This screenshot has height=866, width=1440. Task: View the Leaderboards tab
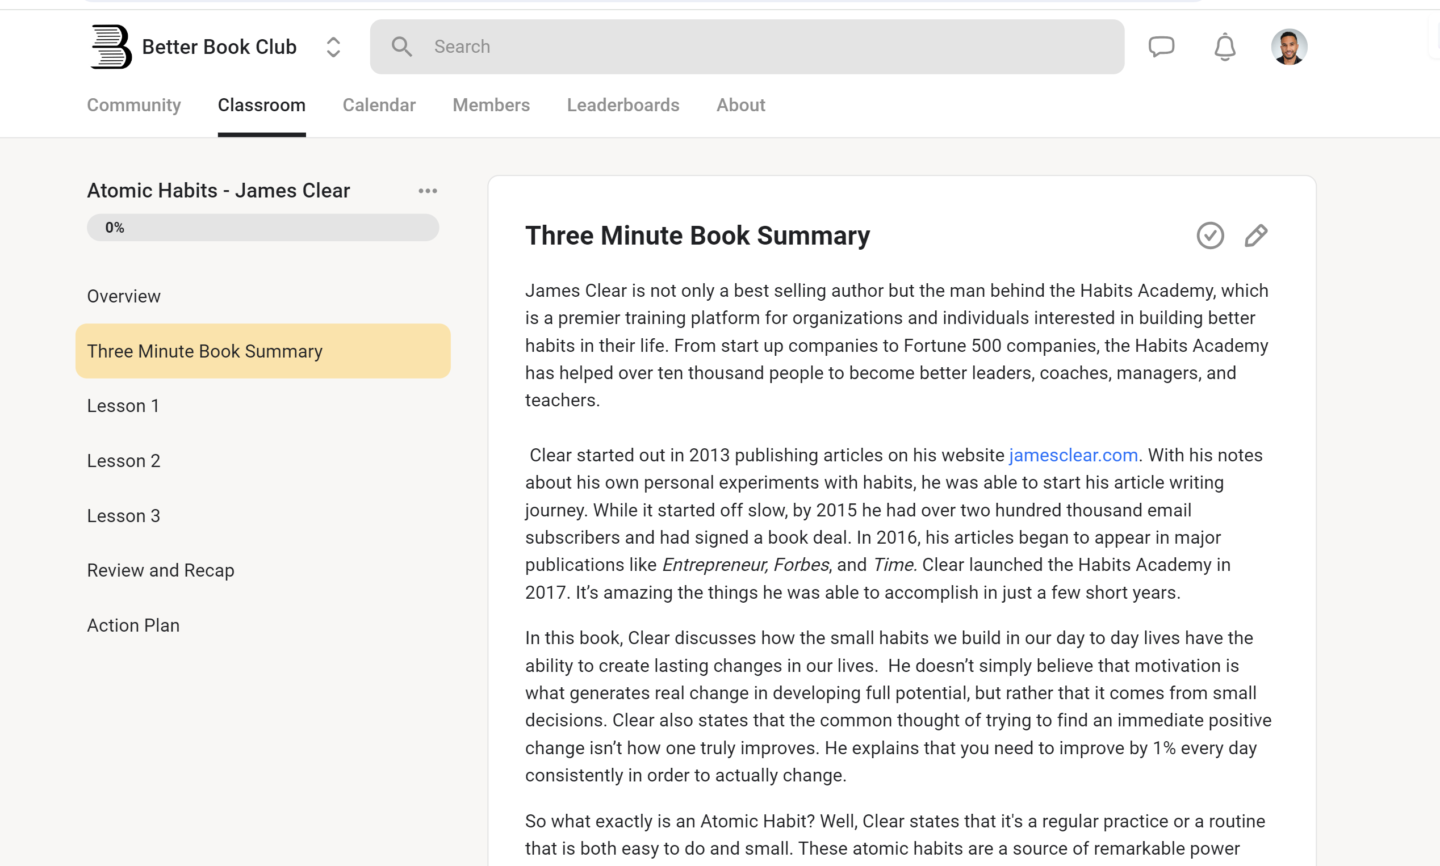623,105
